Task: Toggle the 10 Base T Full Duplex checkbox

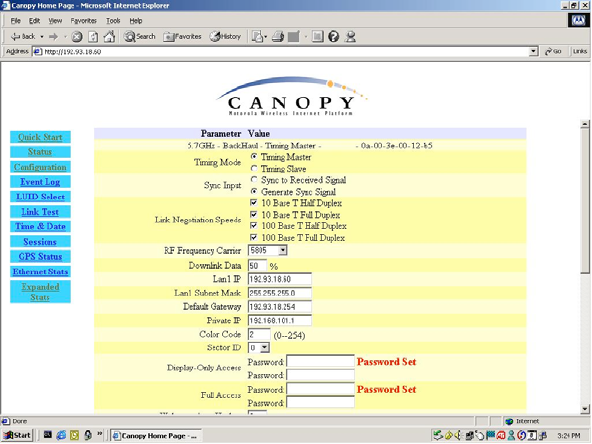Action: (x=254, y=214)
